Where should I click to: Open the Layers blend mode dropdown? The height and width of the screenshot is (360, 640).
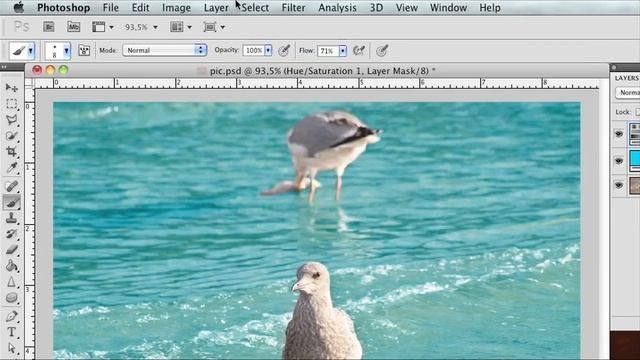628,93
